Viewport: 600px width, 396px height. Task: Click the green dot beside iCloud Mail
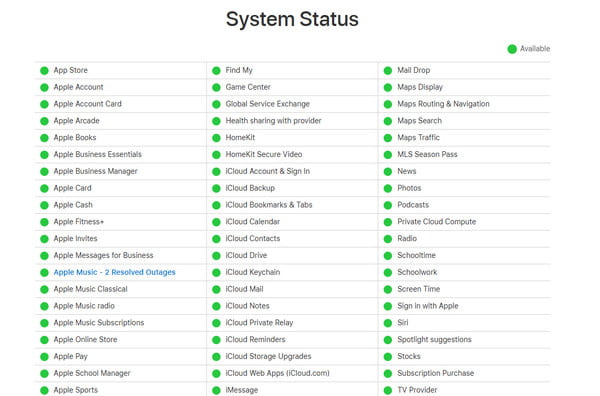[x=216, y=290]
